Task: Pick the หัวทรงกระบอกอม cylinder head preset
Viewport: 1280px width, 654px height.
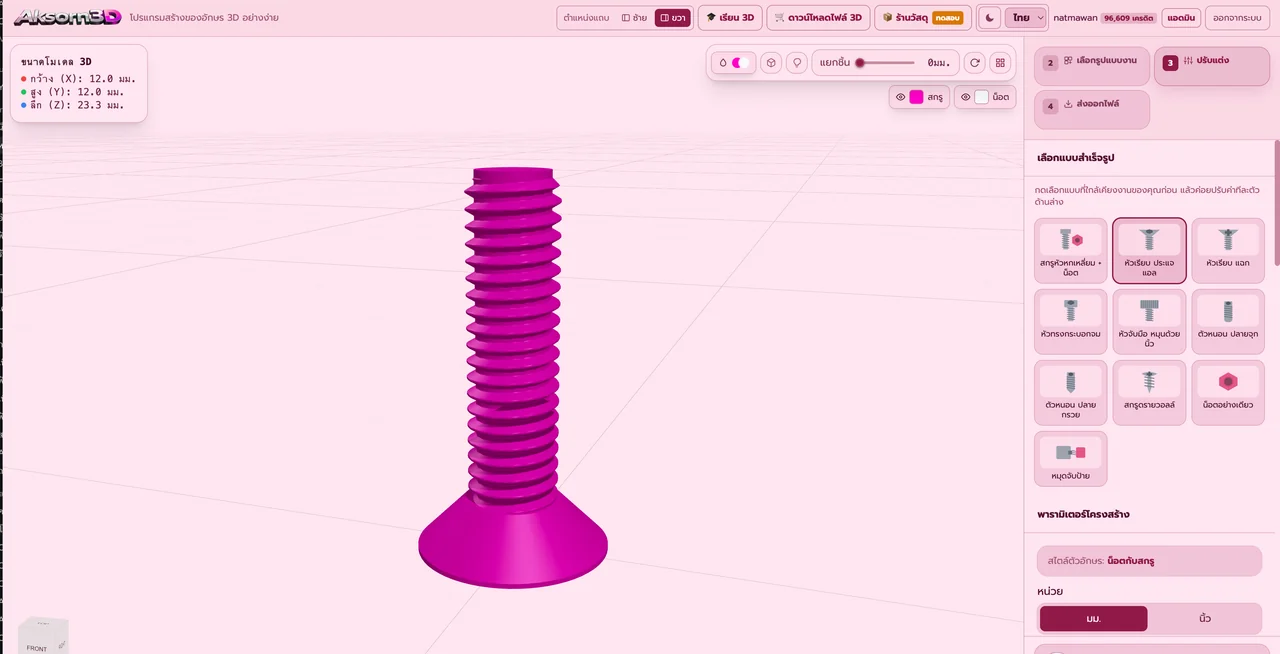Action: click(x=1071, y=321)
